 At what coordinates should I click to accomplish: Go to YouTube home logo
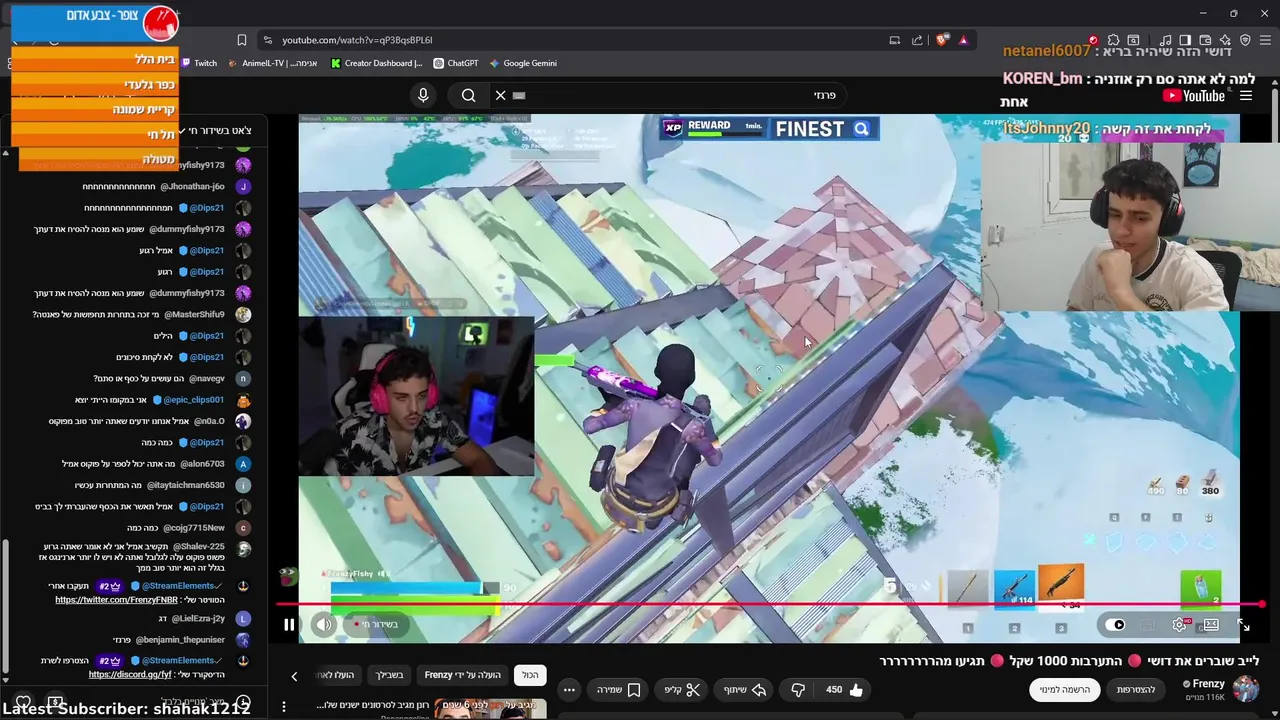(x=1194, y=96)
